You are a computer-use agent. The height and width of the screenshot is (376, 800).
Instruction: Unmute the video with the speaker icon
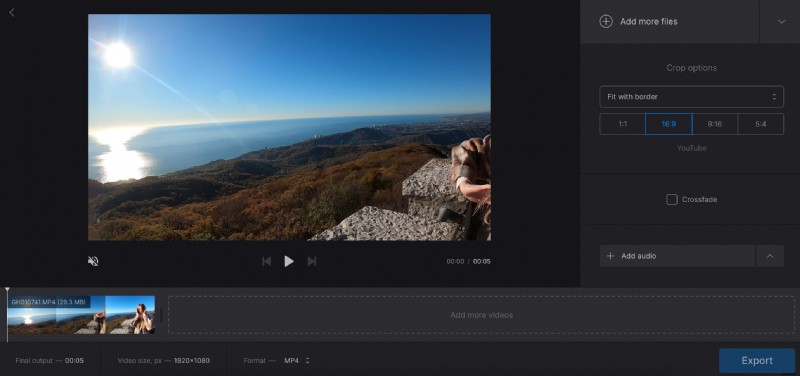[93, 261]
